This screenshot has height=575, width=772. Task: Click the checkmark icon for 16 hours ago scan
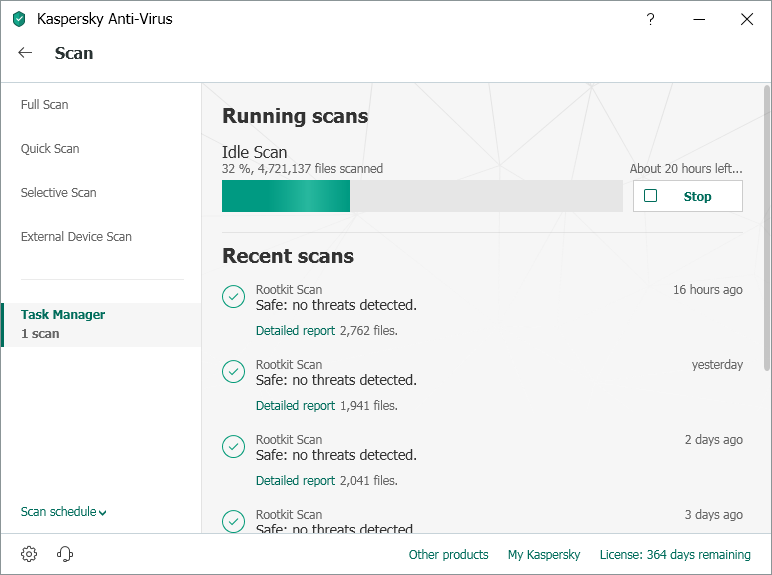click(233, 296)
